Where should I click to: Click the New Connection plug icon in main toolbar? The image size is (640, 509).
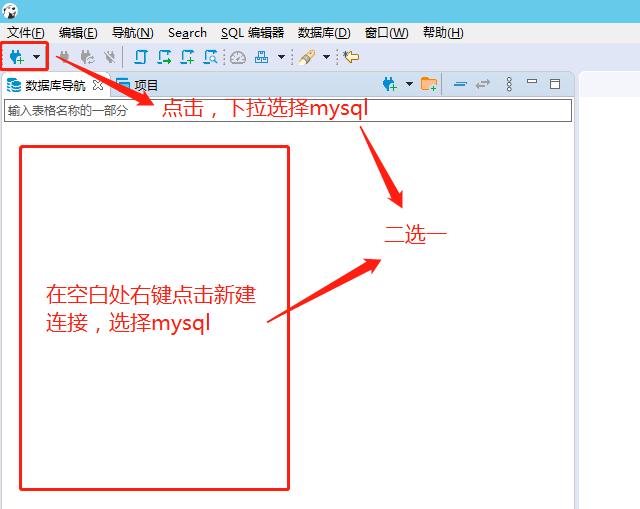pos(17,57)
